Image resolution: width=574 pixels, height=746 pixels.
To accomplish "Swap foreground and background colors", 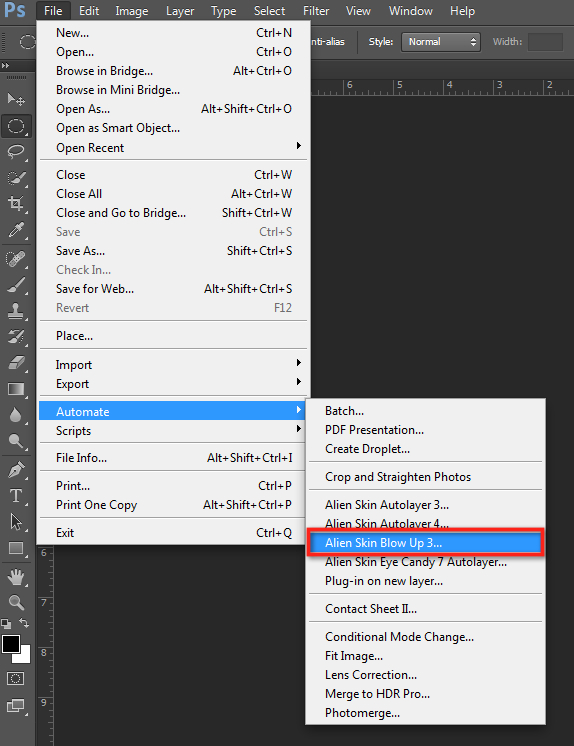I will [x=24, y=623].
